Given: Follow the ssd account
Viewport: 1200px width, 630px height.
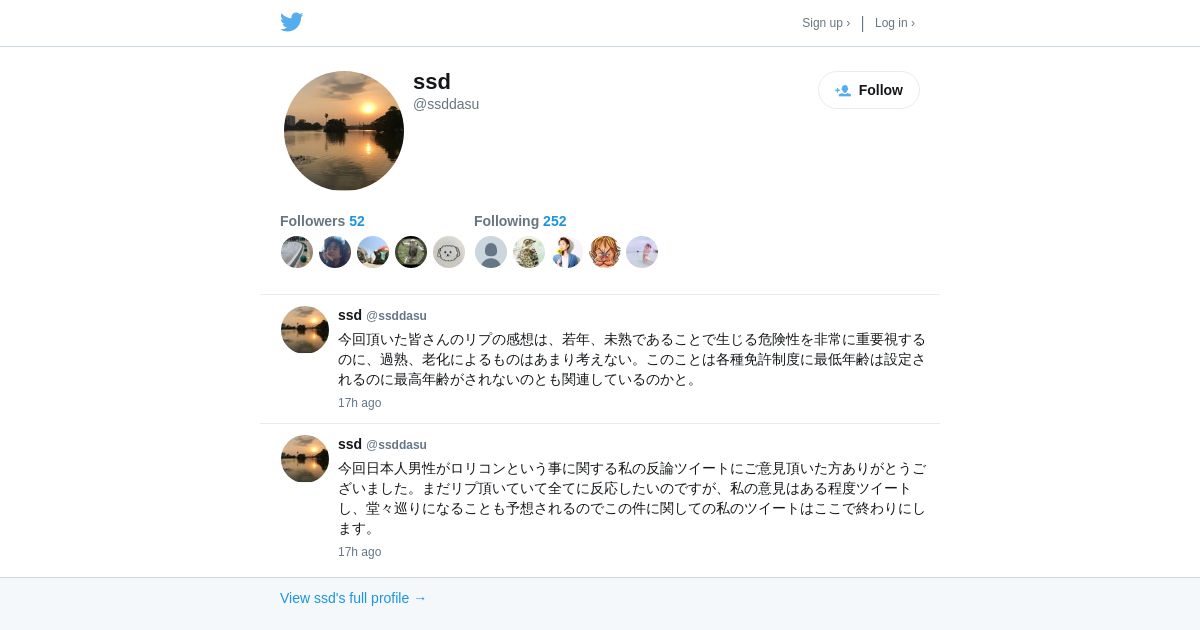Looking at the screenshot, I should click(869, 90).
